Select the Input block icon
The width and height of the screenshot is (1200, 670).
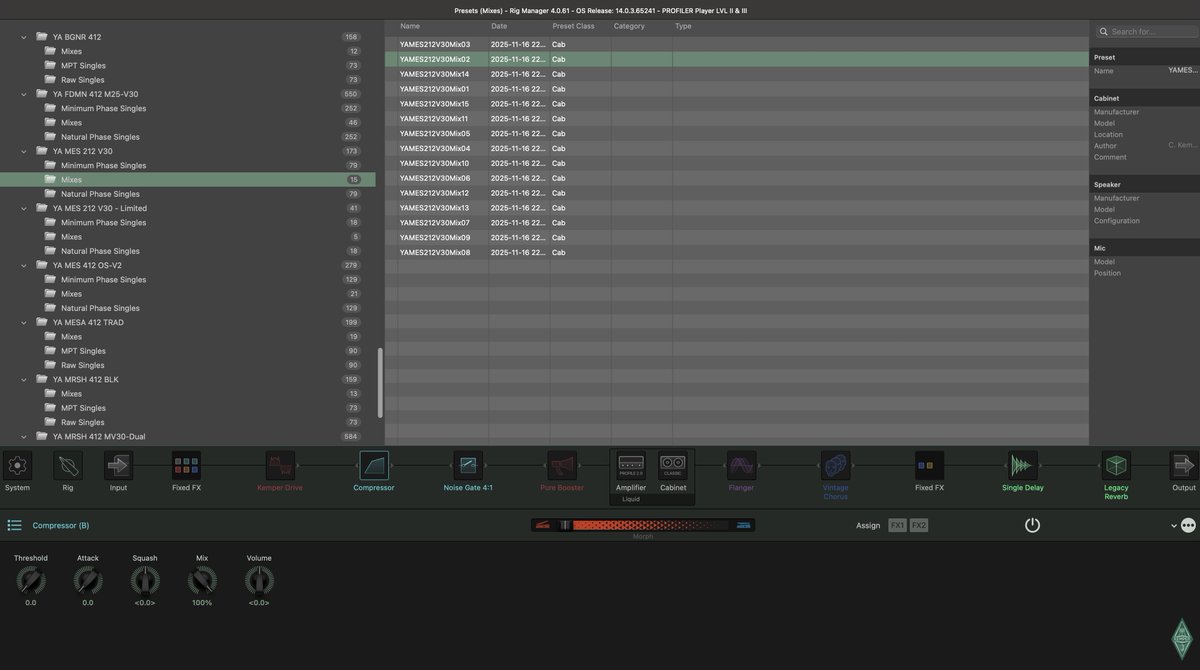click(118, 465)
